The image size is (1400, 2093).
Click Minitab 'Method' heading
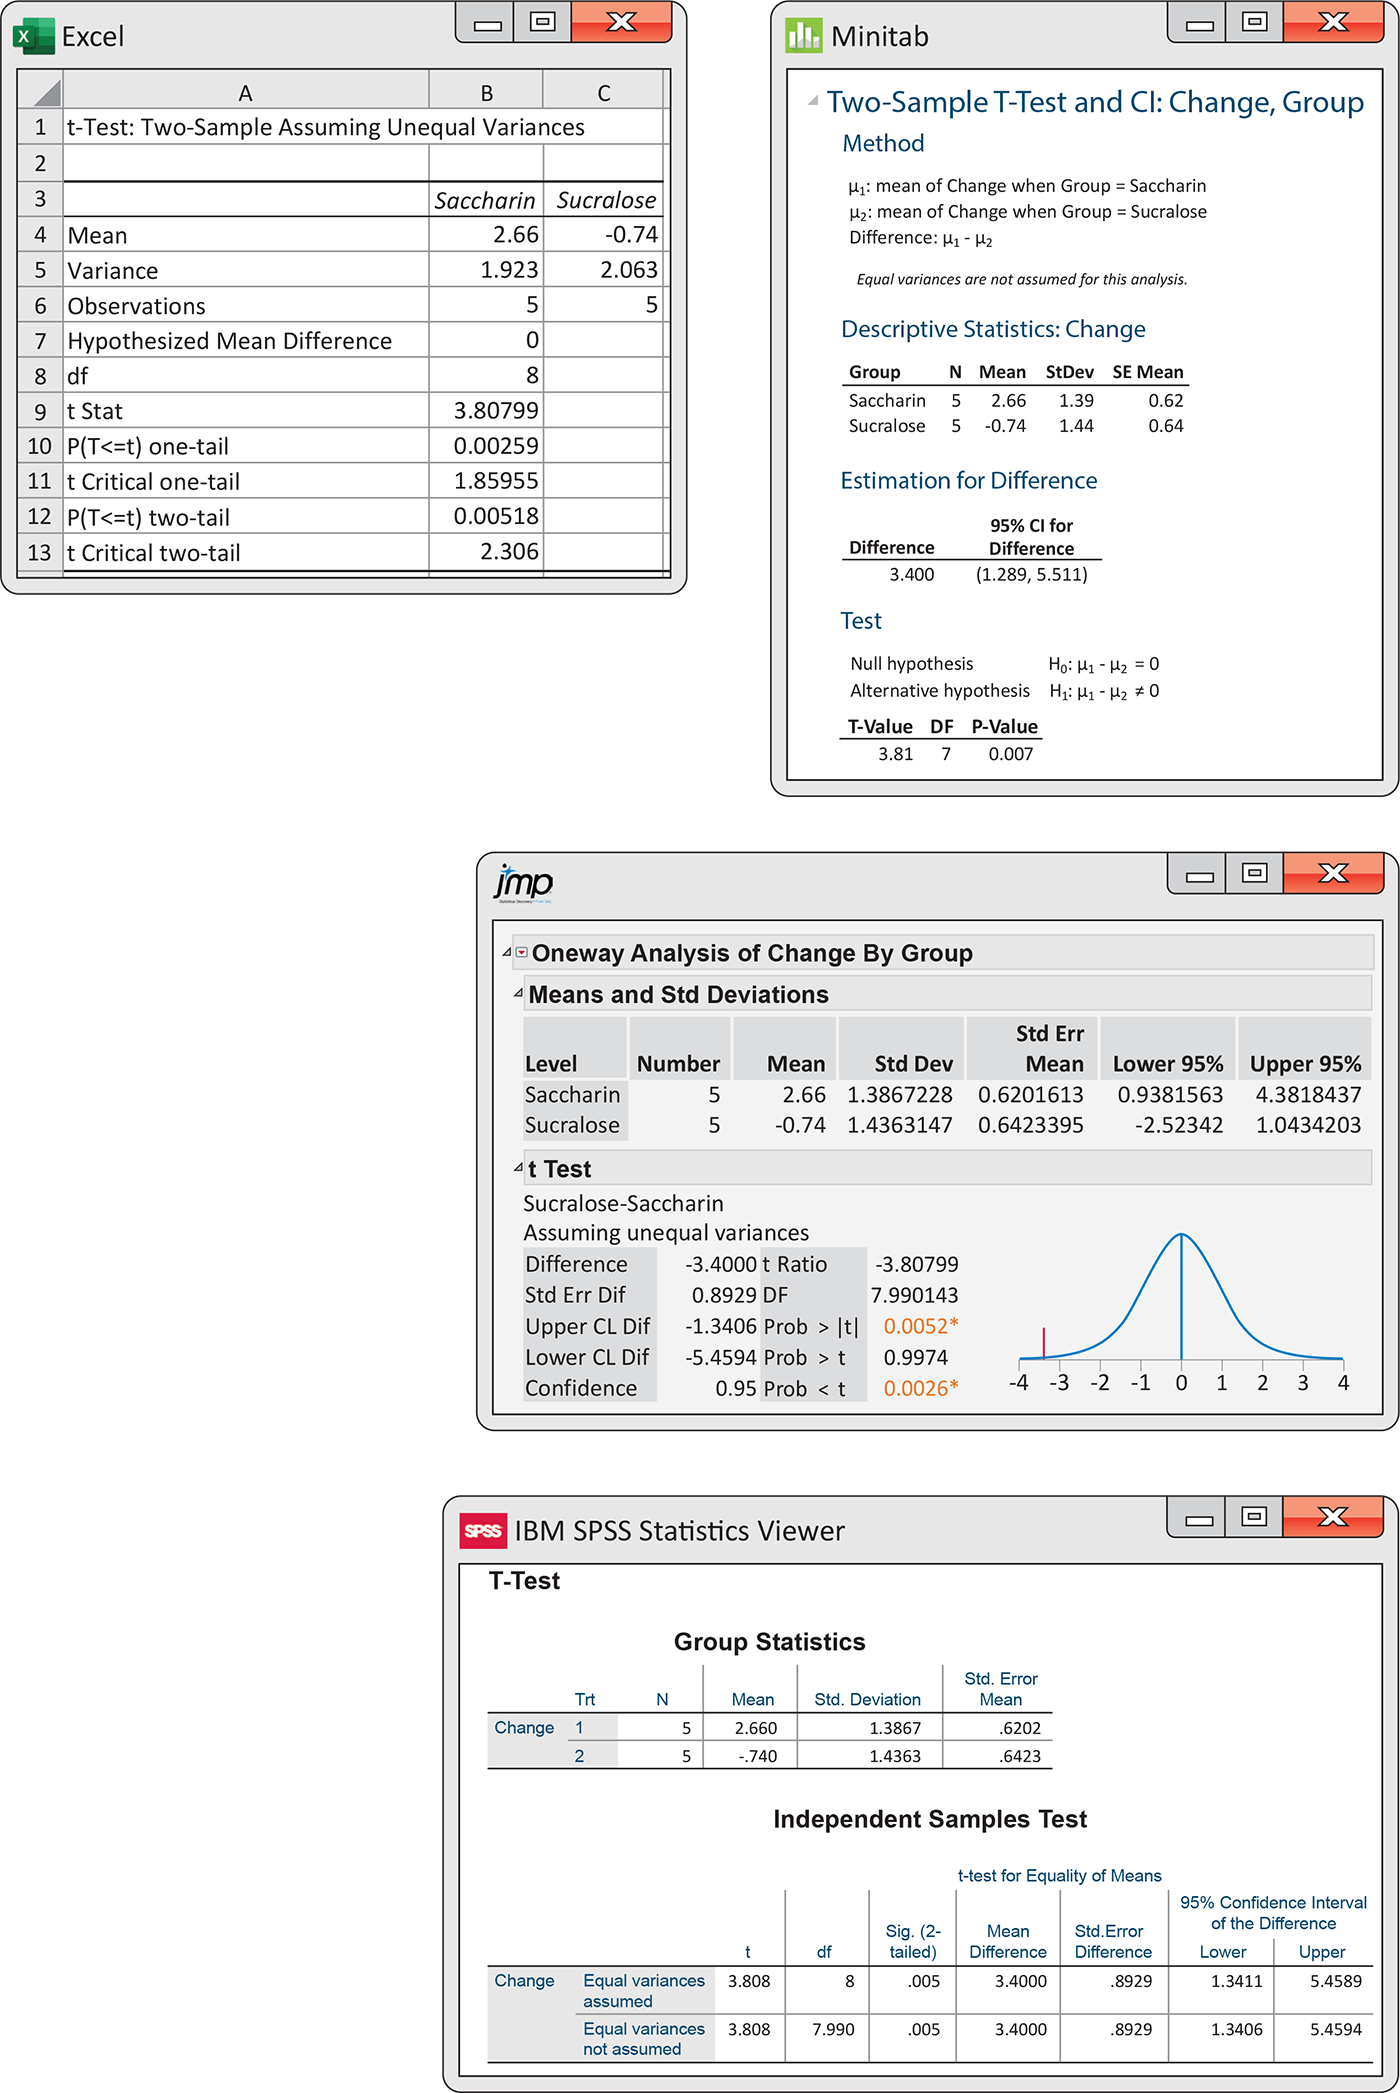tap(883, 143)
